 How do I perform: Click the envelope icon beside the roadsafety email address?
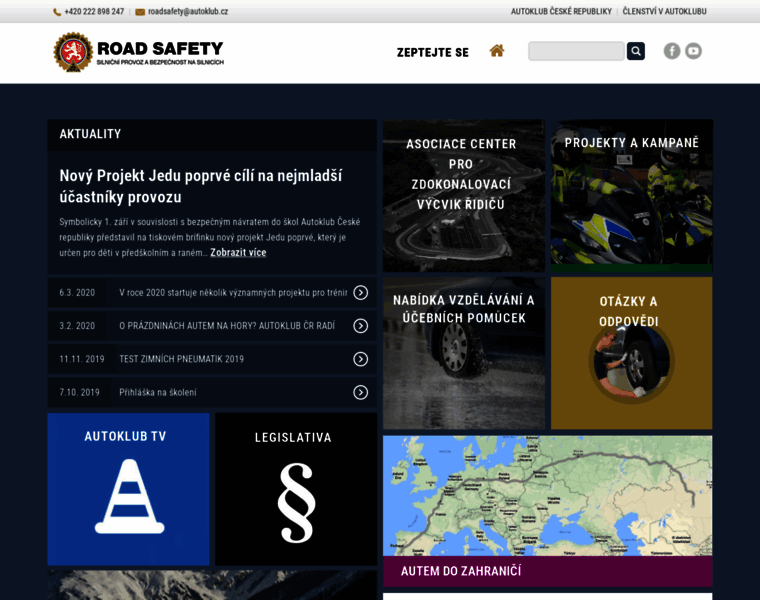click(x=140, y=12)
